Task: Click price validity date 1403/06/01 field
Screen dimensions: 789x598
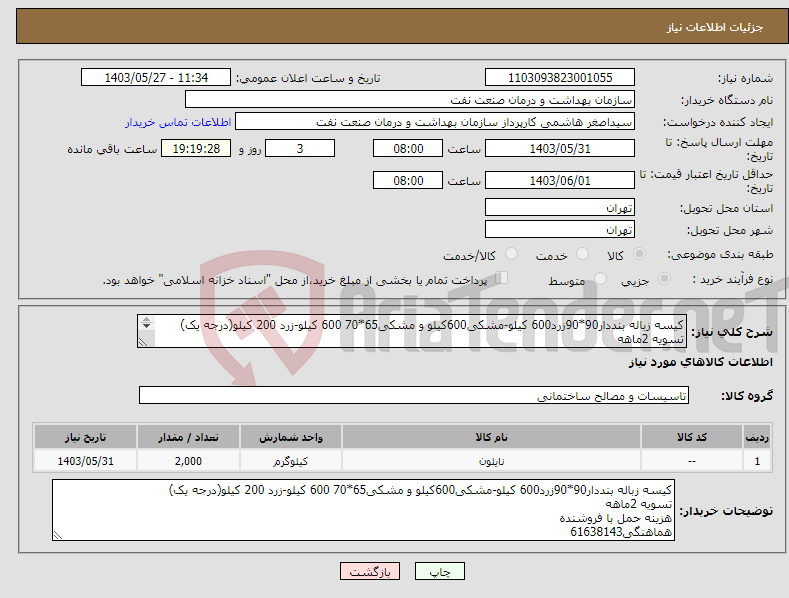Action: [560, 180]
